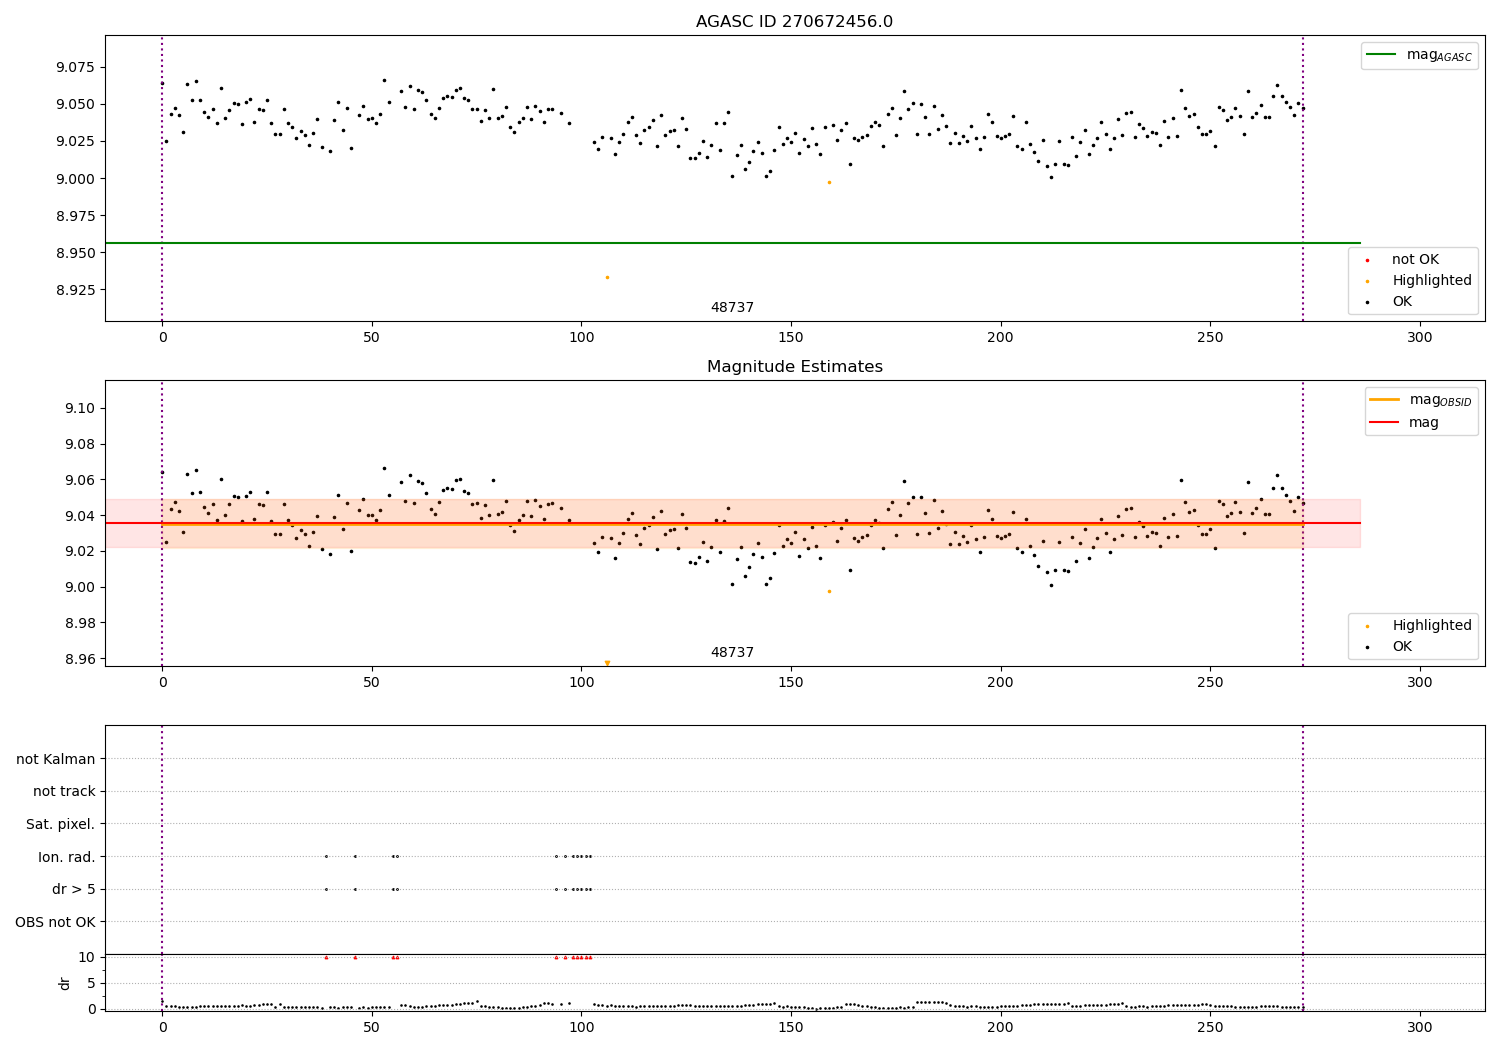The height and width of the screenshot is (1050, 1500).
Task: Select the green mag AGASC legend entry
Action: pos(1419,55)
